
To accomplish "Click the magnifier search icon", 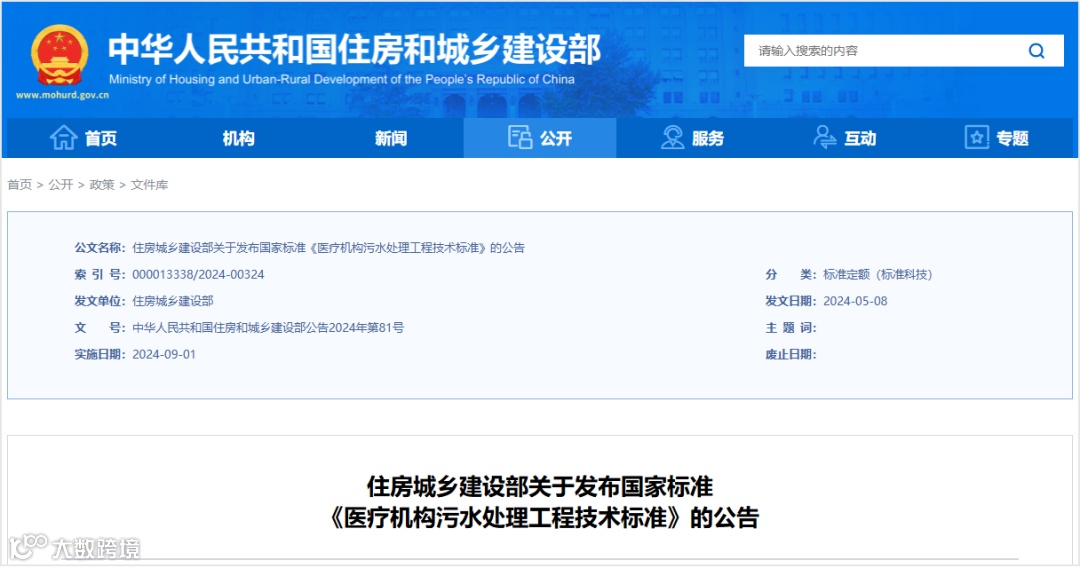I will pos(1037,51).
